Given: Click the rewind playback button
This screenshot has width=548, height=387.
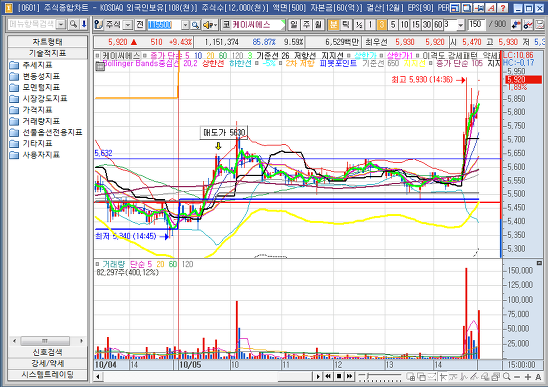Looking at the screenshot, I should coord(328,377).
